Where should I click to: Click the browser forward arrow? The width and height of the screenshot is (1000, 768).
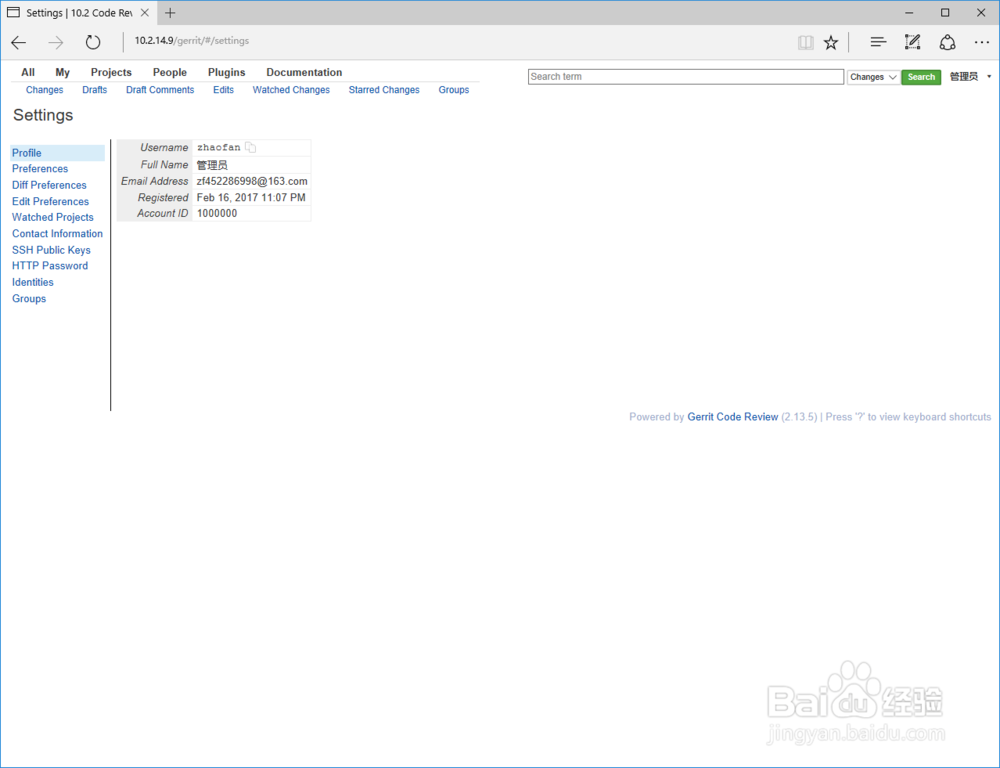coord(56,43)
